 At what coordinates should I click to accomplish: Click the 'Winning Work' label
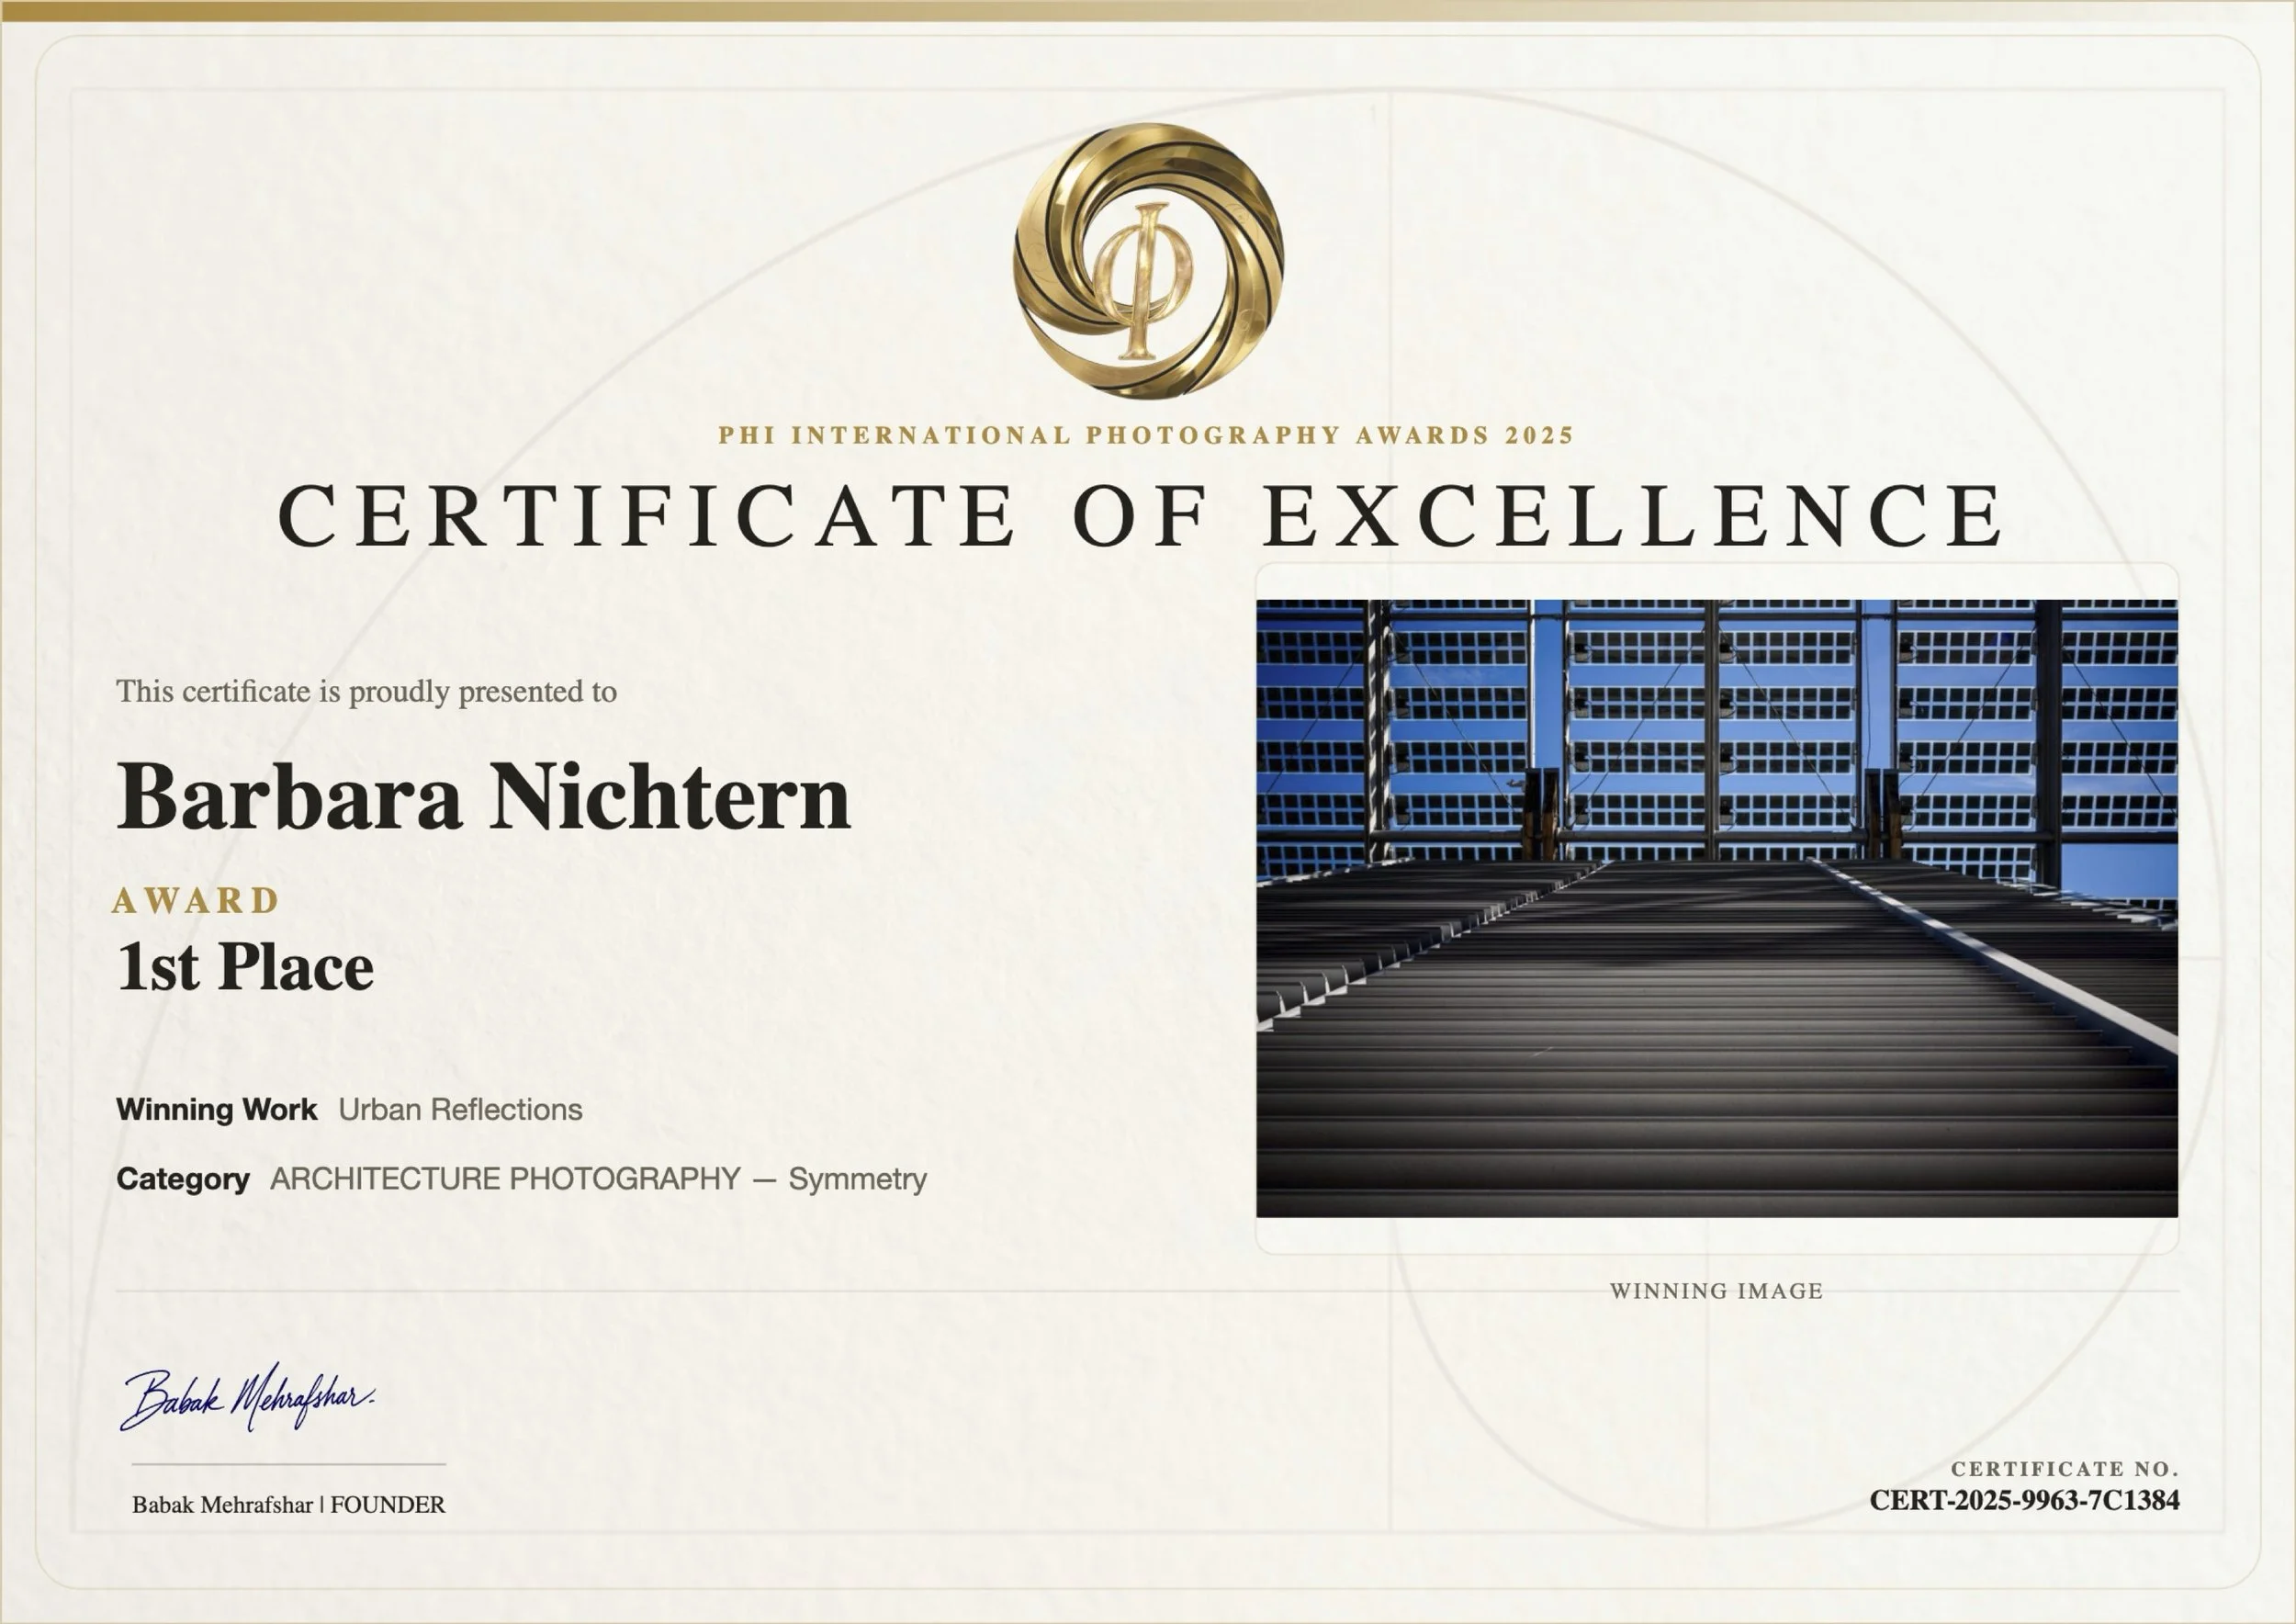(x=217, y=1109)
